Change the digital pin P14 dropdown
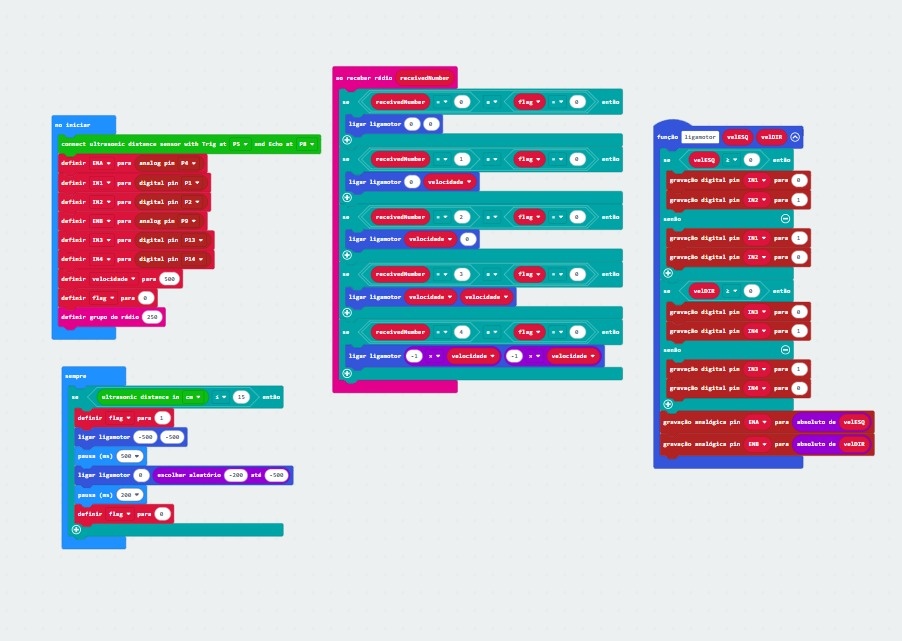 coord(194,259)
